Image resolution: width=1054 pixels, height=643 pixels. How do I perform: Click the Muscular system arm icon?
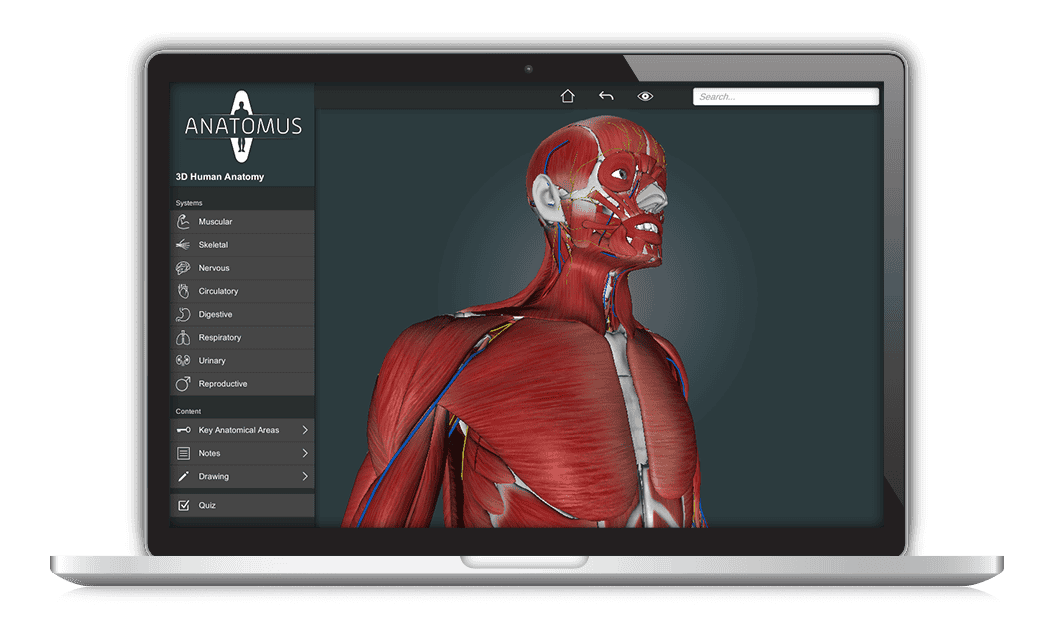pos(183,222)
